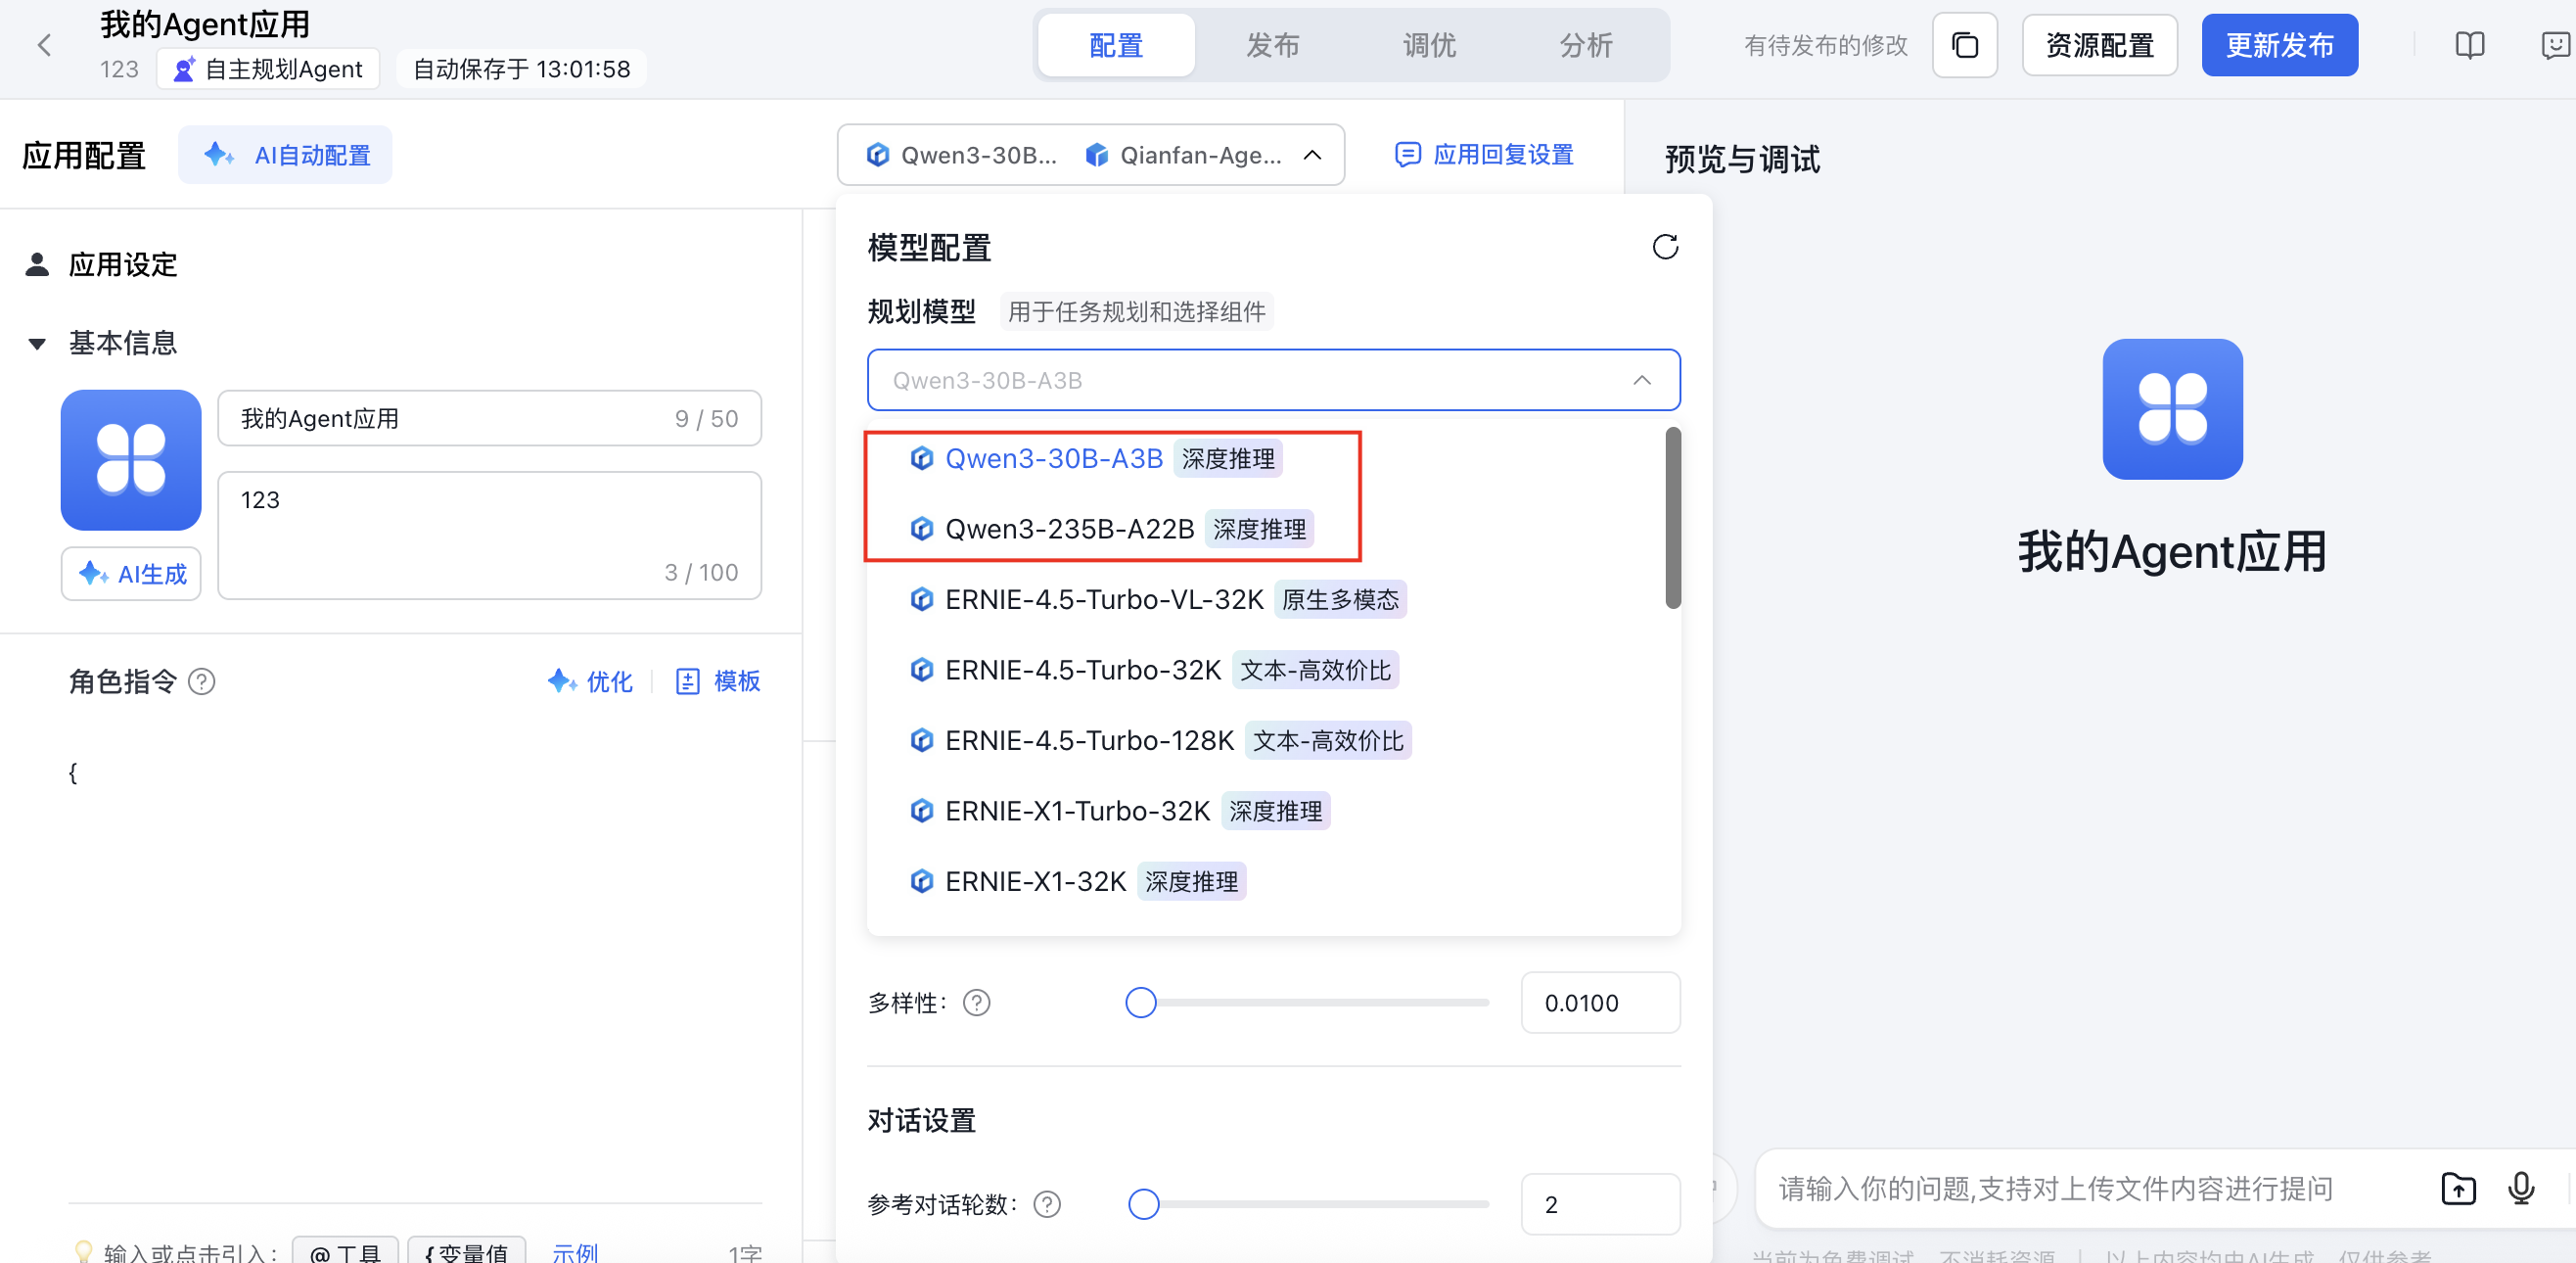
Task: Select ERNIE-4.5-Turbo-VL-32K model option
Action: tap(1273, 599)
